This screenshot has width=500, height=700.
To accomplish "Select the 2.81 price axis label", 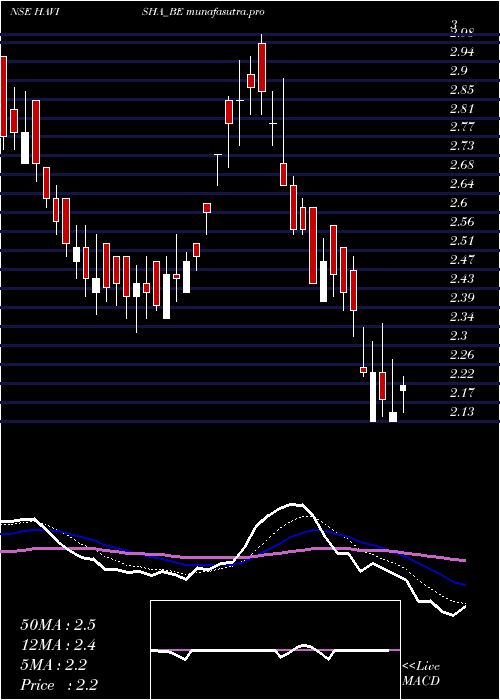I will coord(461,108).
